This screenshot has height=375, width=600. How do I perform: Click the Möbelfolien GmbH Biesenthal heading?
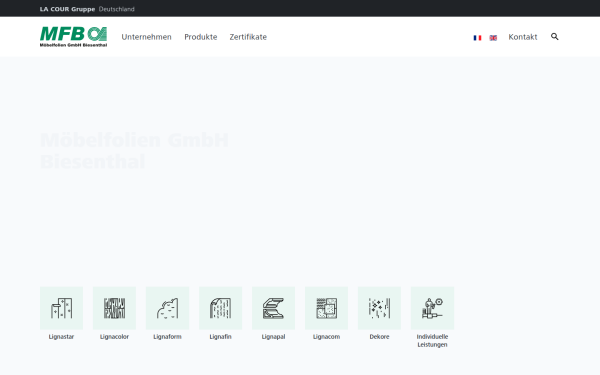pos(134,151)
